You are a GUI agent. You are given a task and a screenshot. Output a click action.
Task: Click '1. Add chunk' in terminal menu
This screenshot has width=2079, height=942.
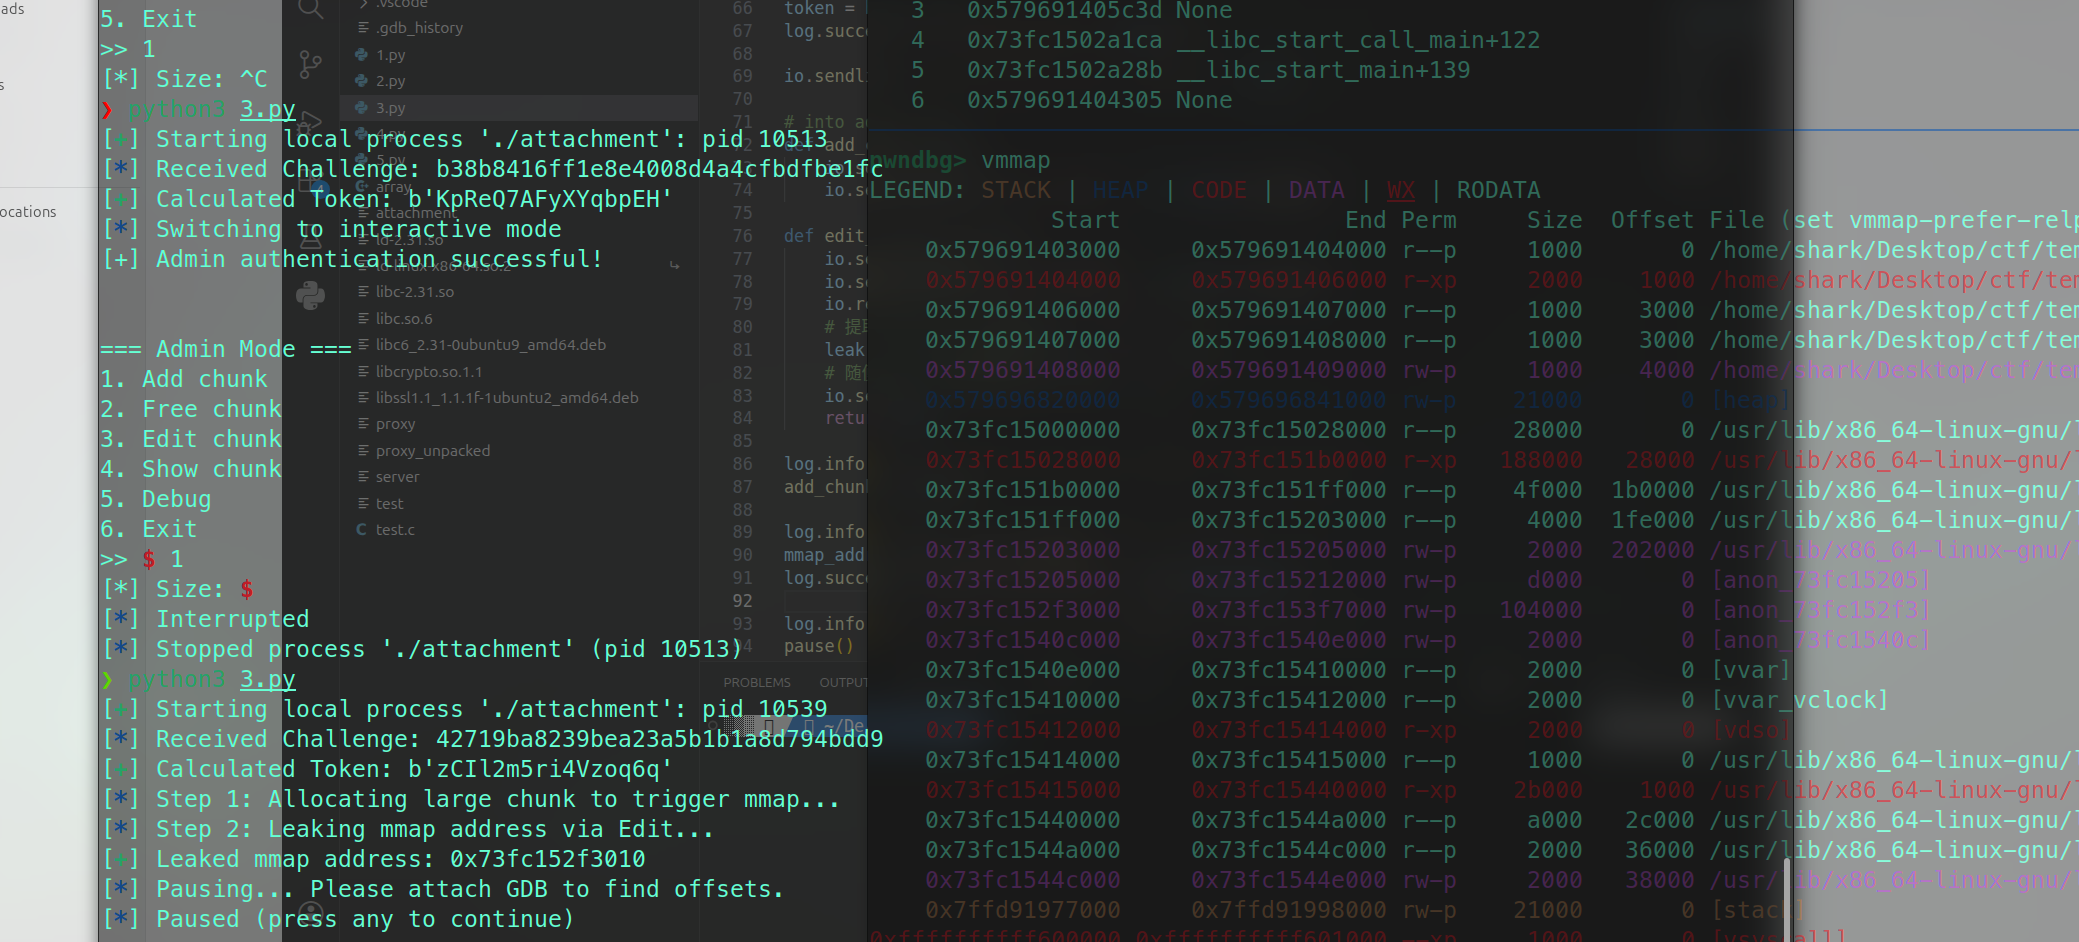pos(184,379)
